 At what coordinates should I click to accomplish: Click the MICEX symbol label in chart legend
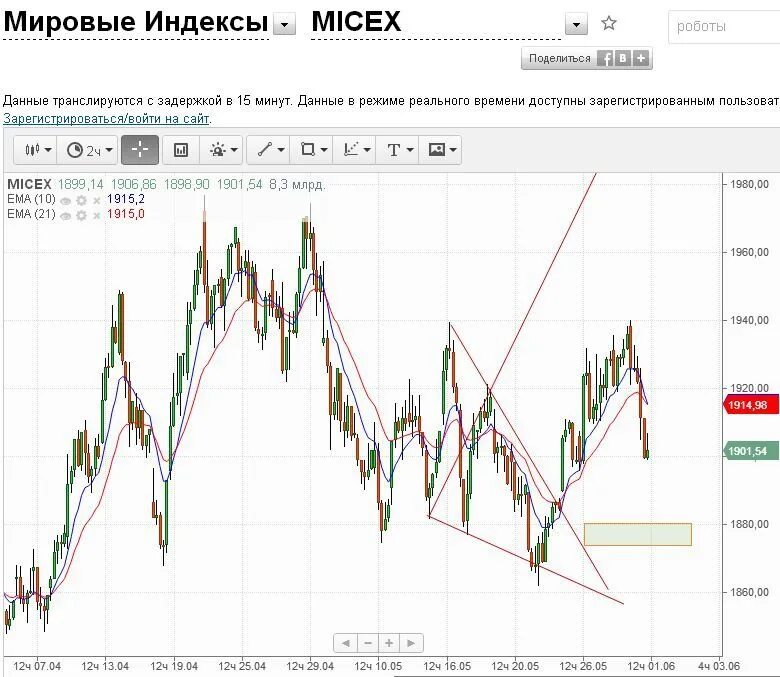[29, 185]
